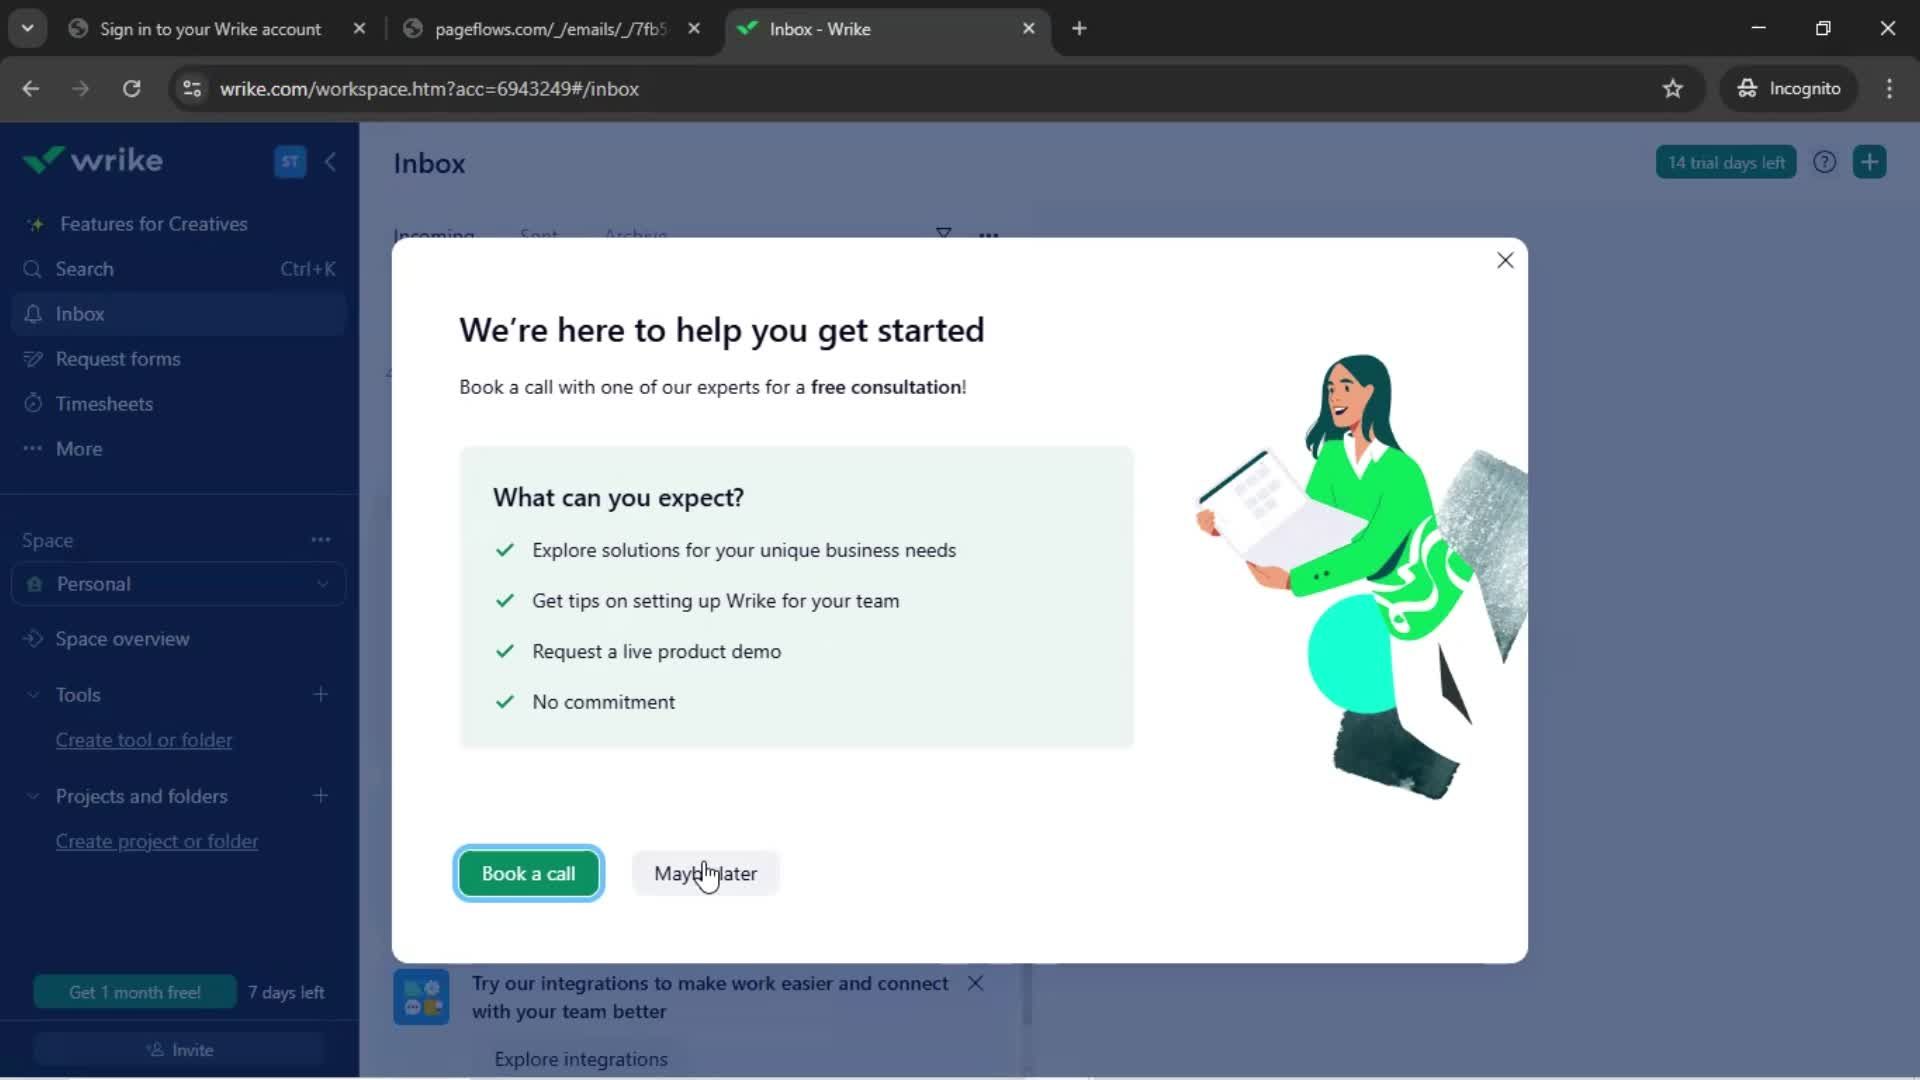Add project with plus icon
Viewport: 1920px width, 1080px height.
(320, 796)
